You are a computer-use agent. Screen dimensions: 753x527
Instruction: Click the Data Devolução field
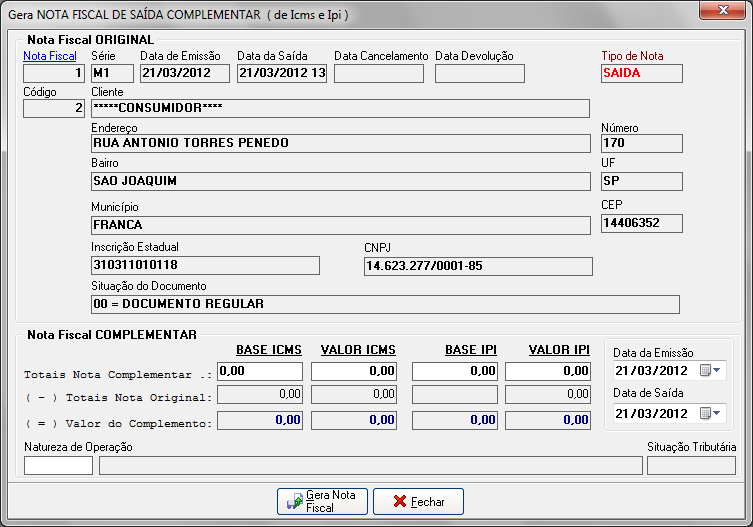pos(480,74)
